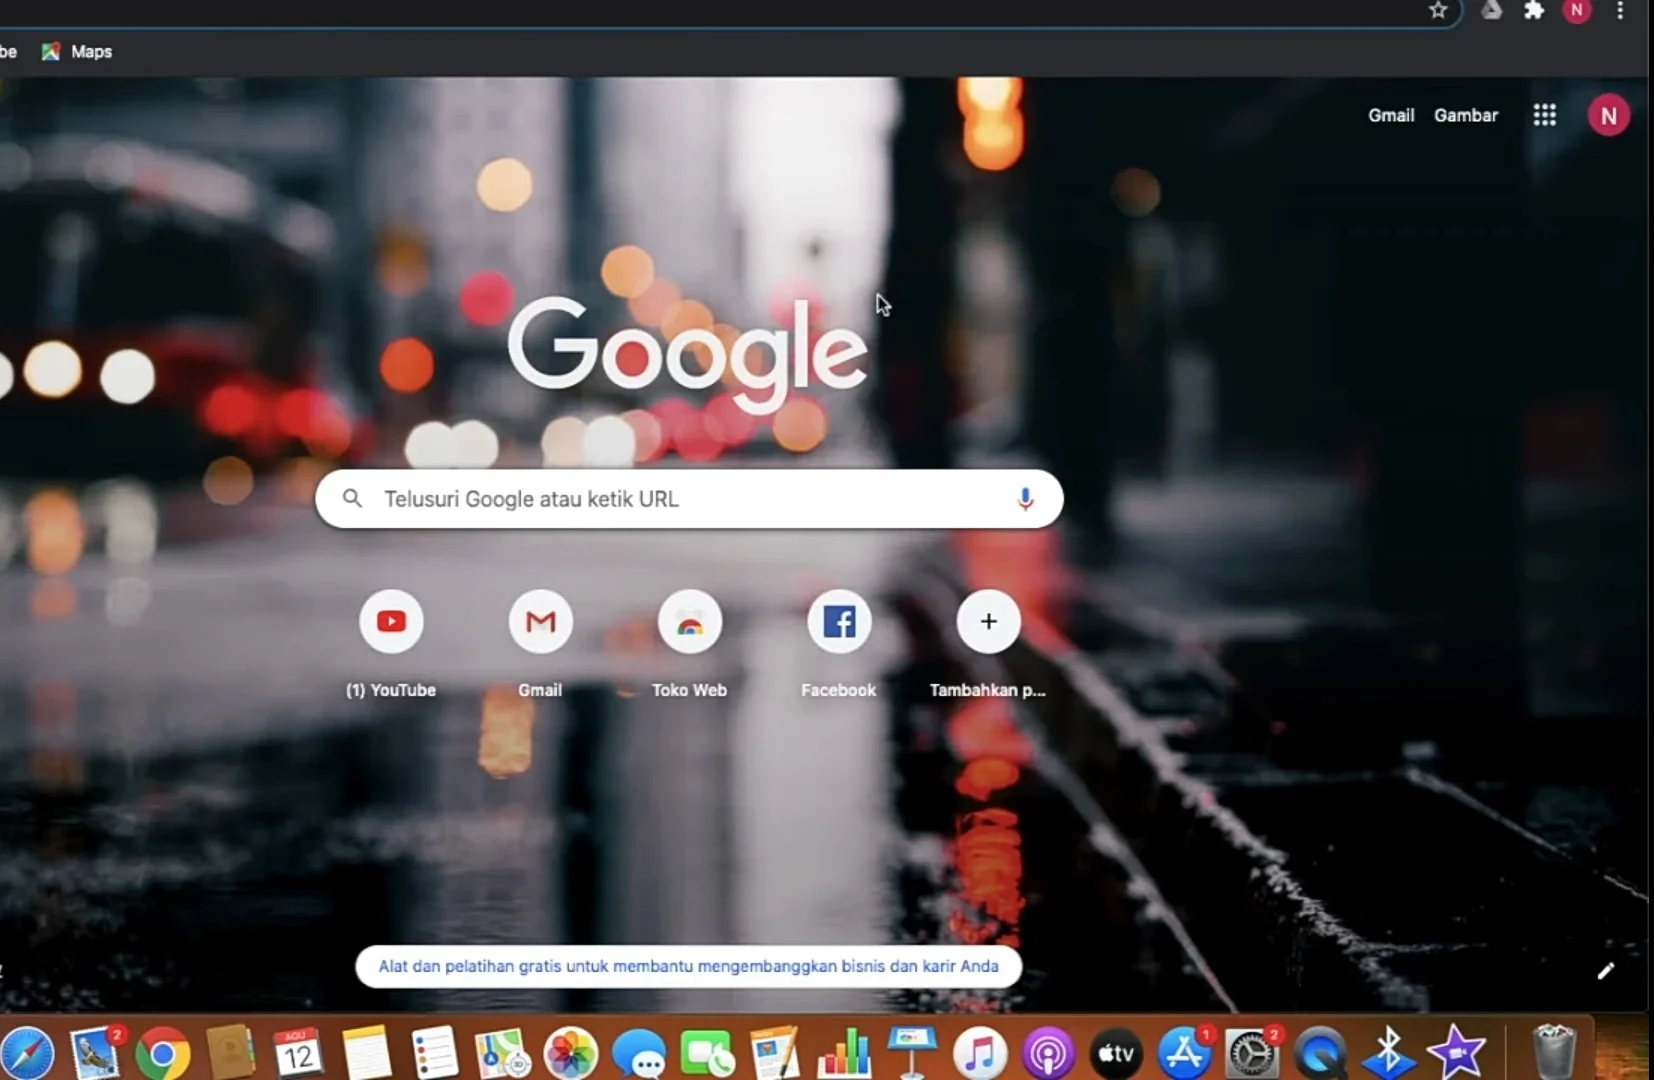
Task: Open the Trash in the Dock
Action: click(1555, 1051)
